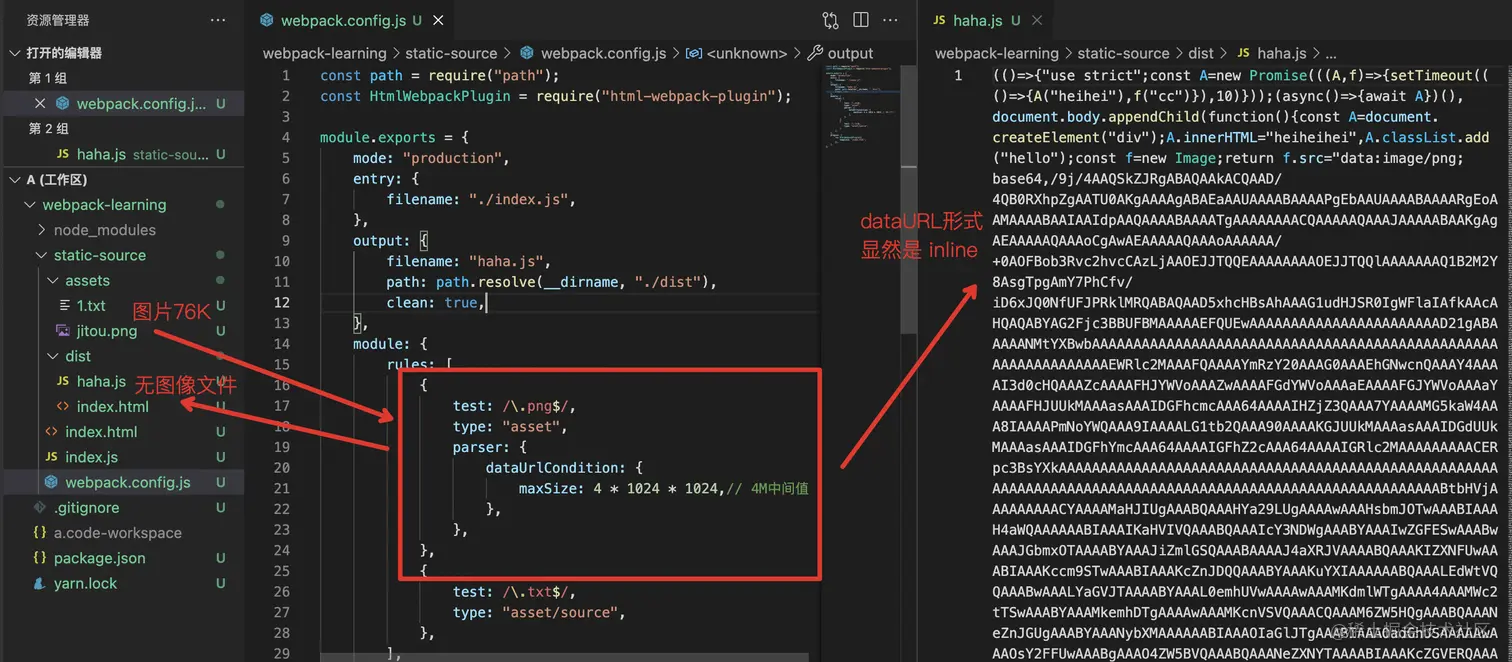Place cursor on mode: "production" line
The image size is (1512, 662).
click(x=431, y=158)
